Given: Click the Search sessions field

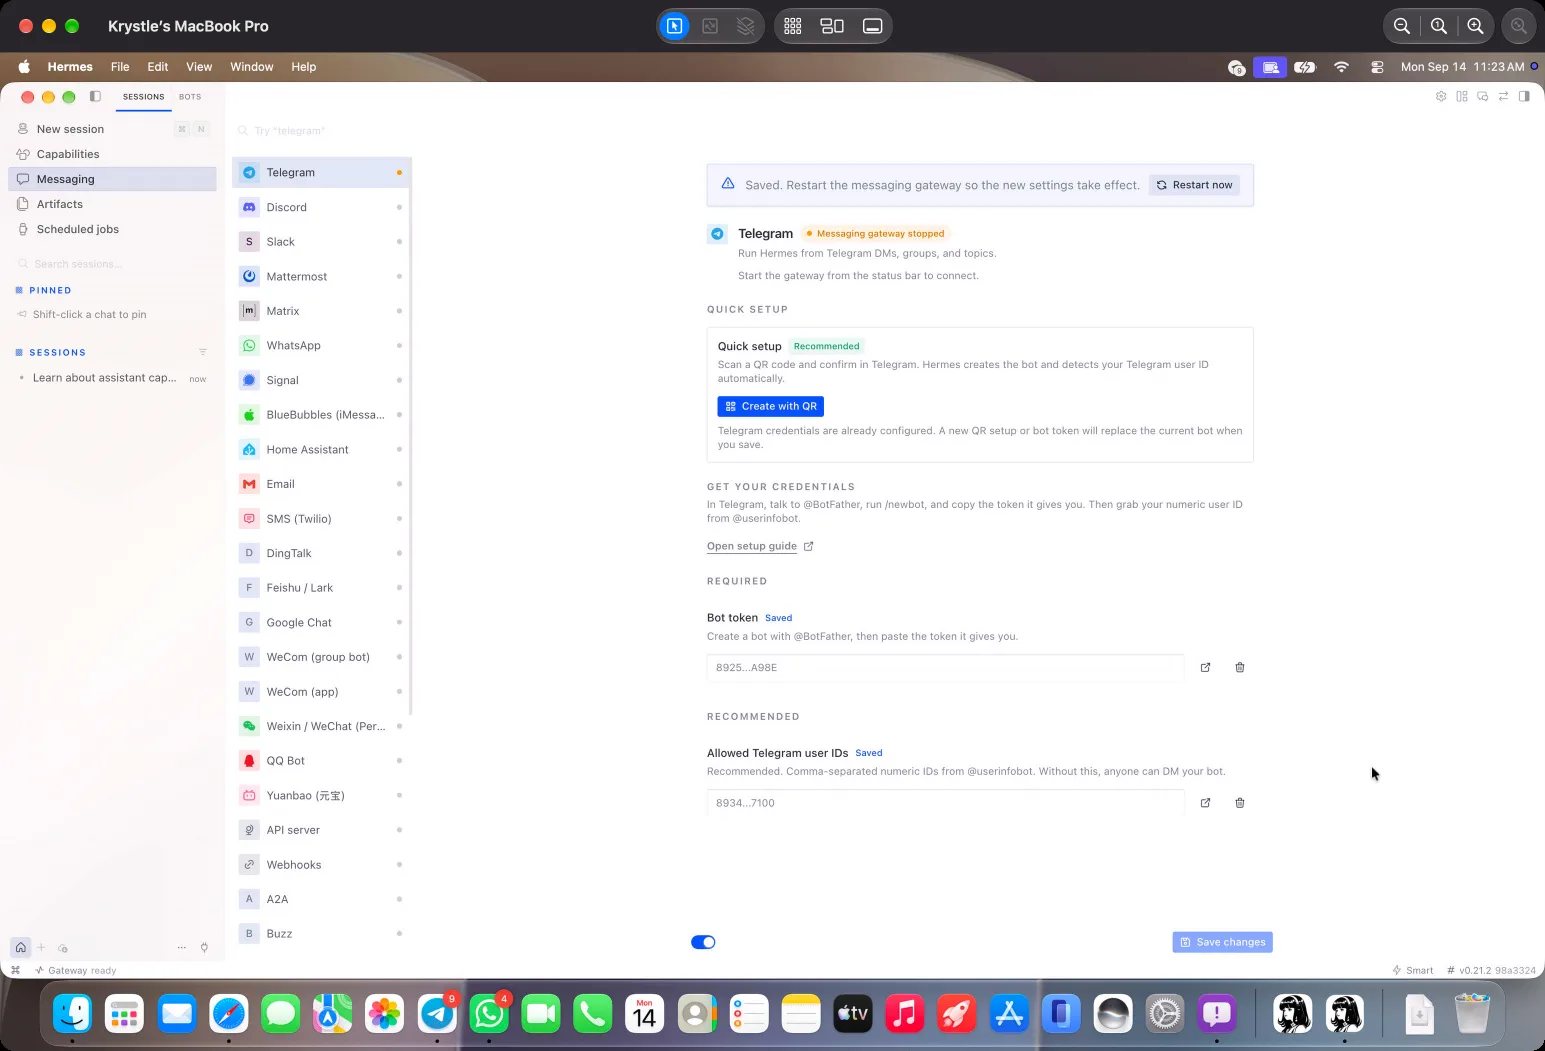Looking at the screenshot, I should point(112,264).
